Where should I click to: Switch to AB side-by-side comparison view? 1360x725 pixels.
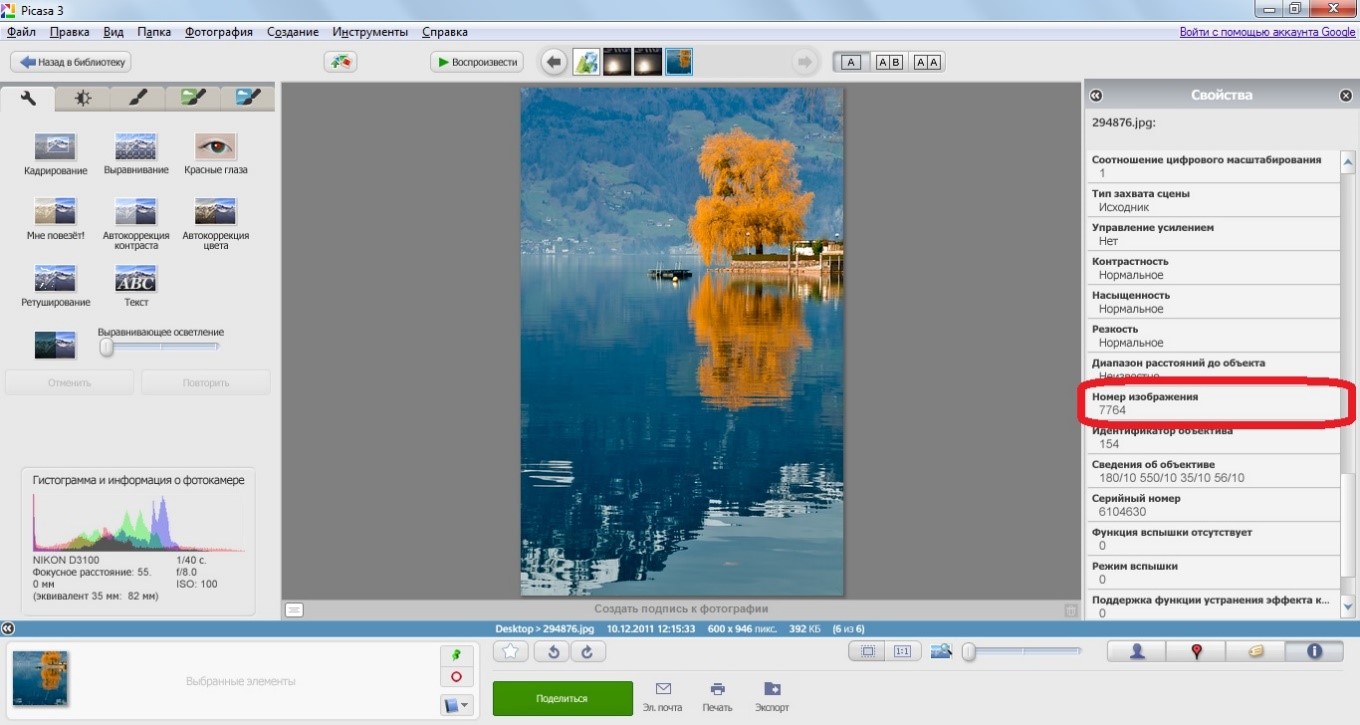pyautogui.click(x=890, y=61)
